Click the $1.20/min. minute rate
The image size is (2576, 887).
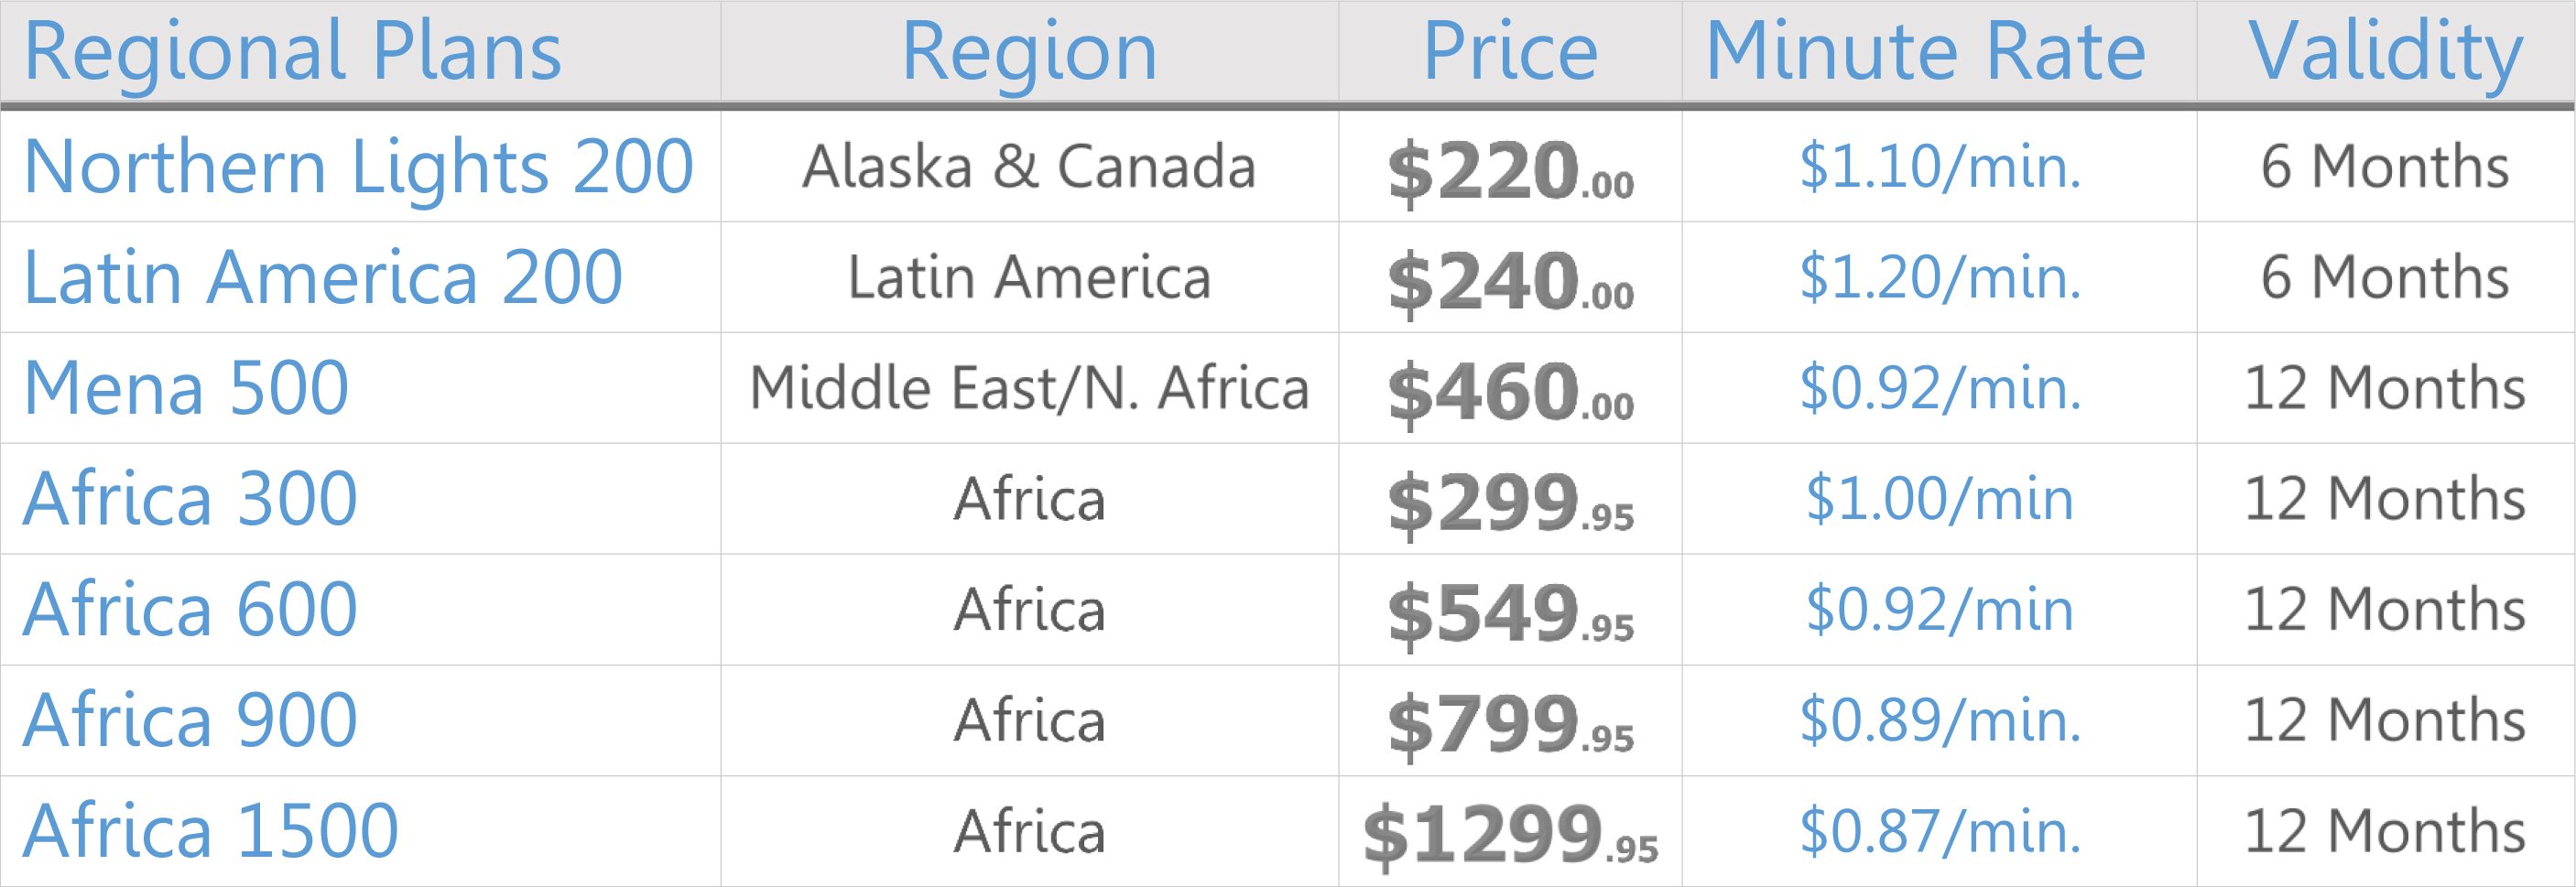pos(1940,277)
